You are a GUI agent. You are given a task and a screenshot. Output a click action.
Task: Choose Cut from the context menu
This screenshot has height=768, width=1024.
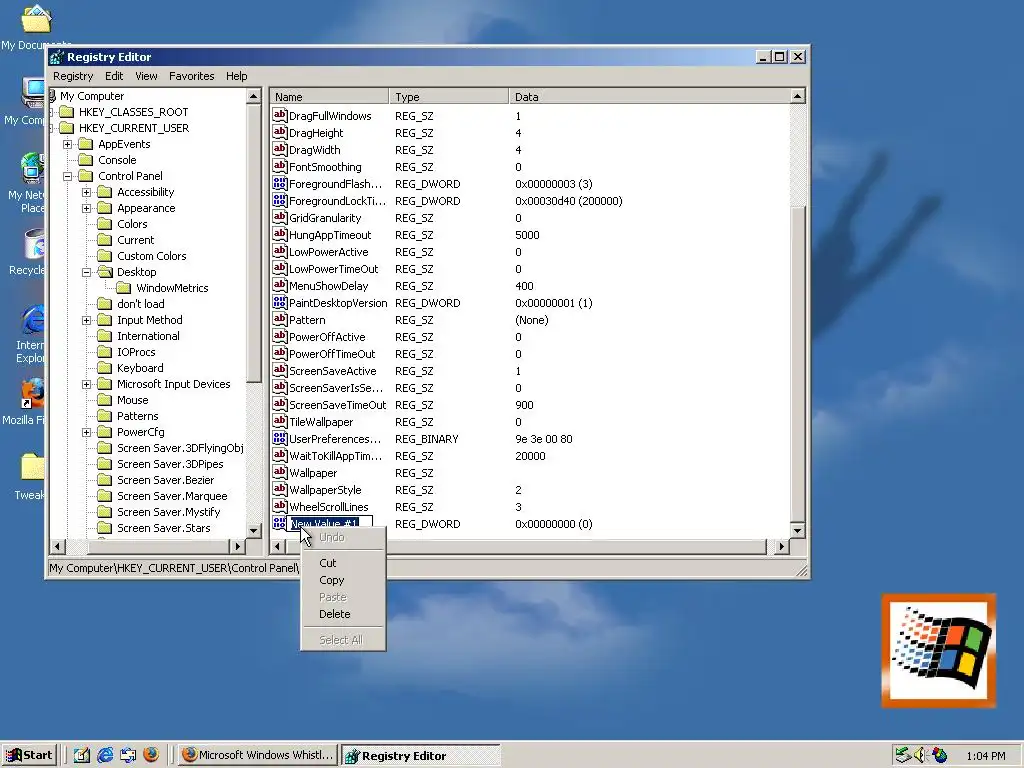(343, 563)
